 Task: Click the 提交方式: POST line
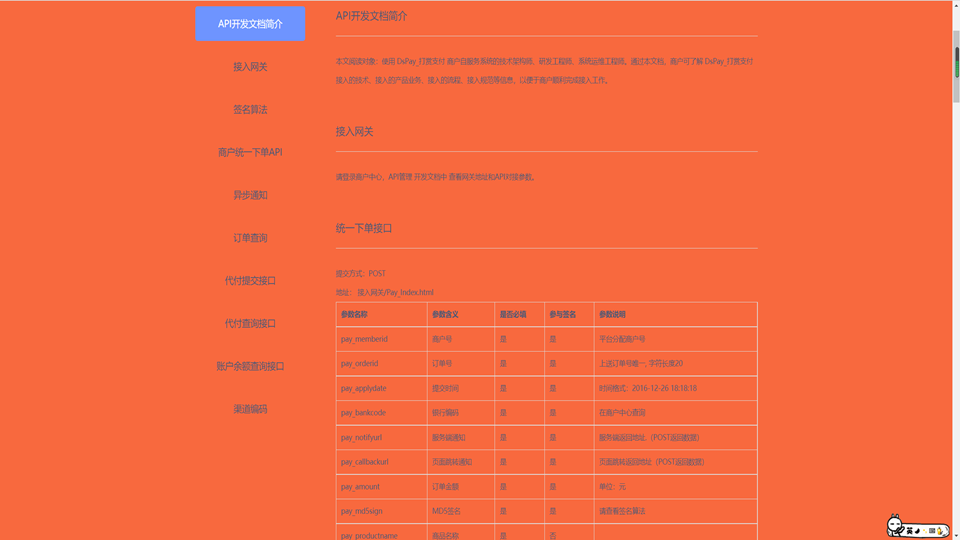pos(361,274)
